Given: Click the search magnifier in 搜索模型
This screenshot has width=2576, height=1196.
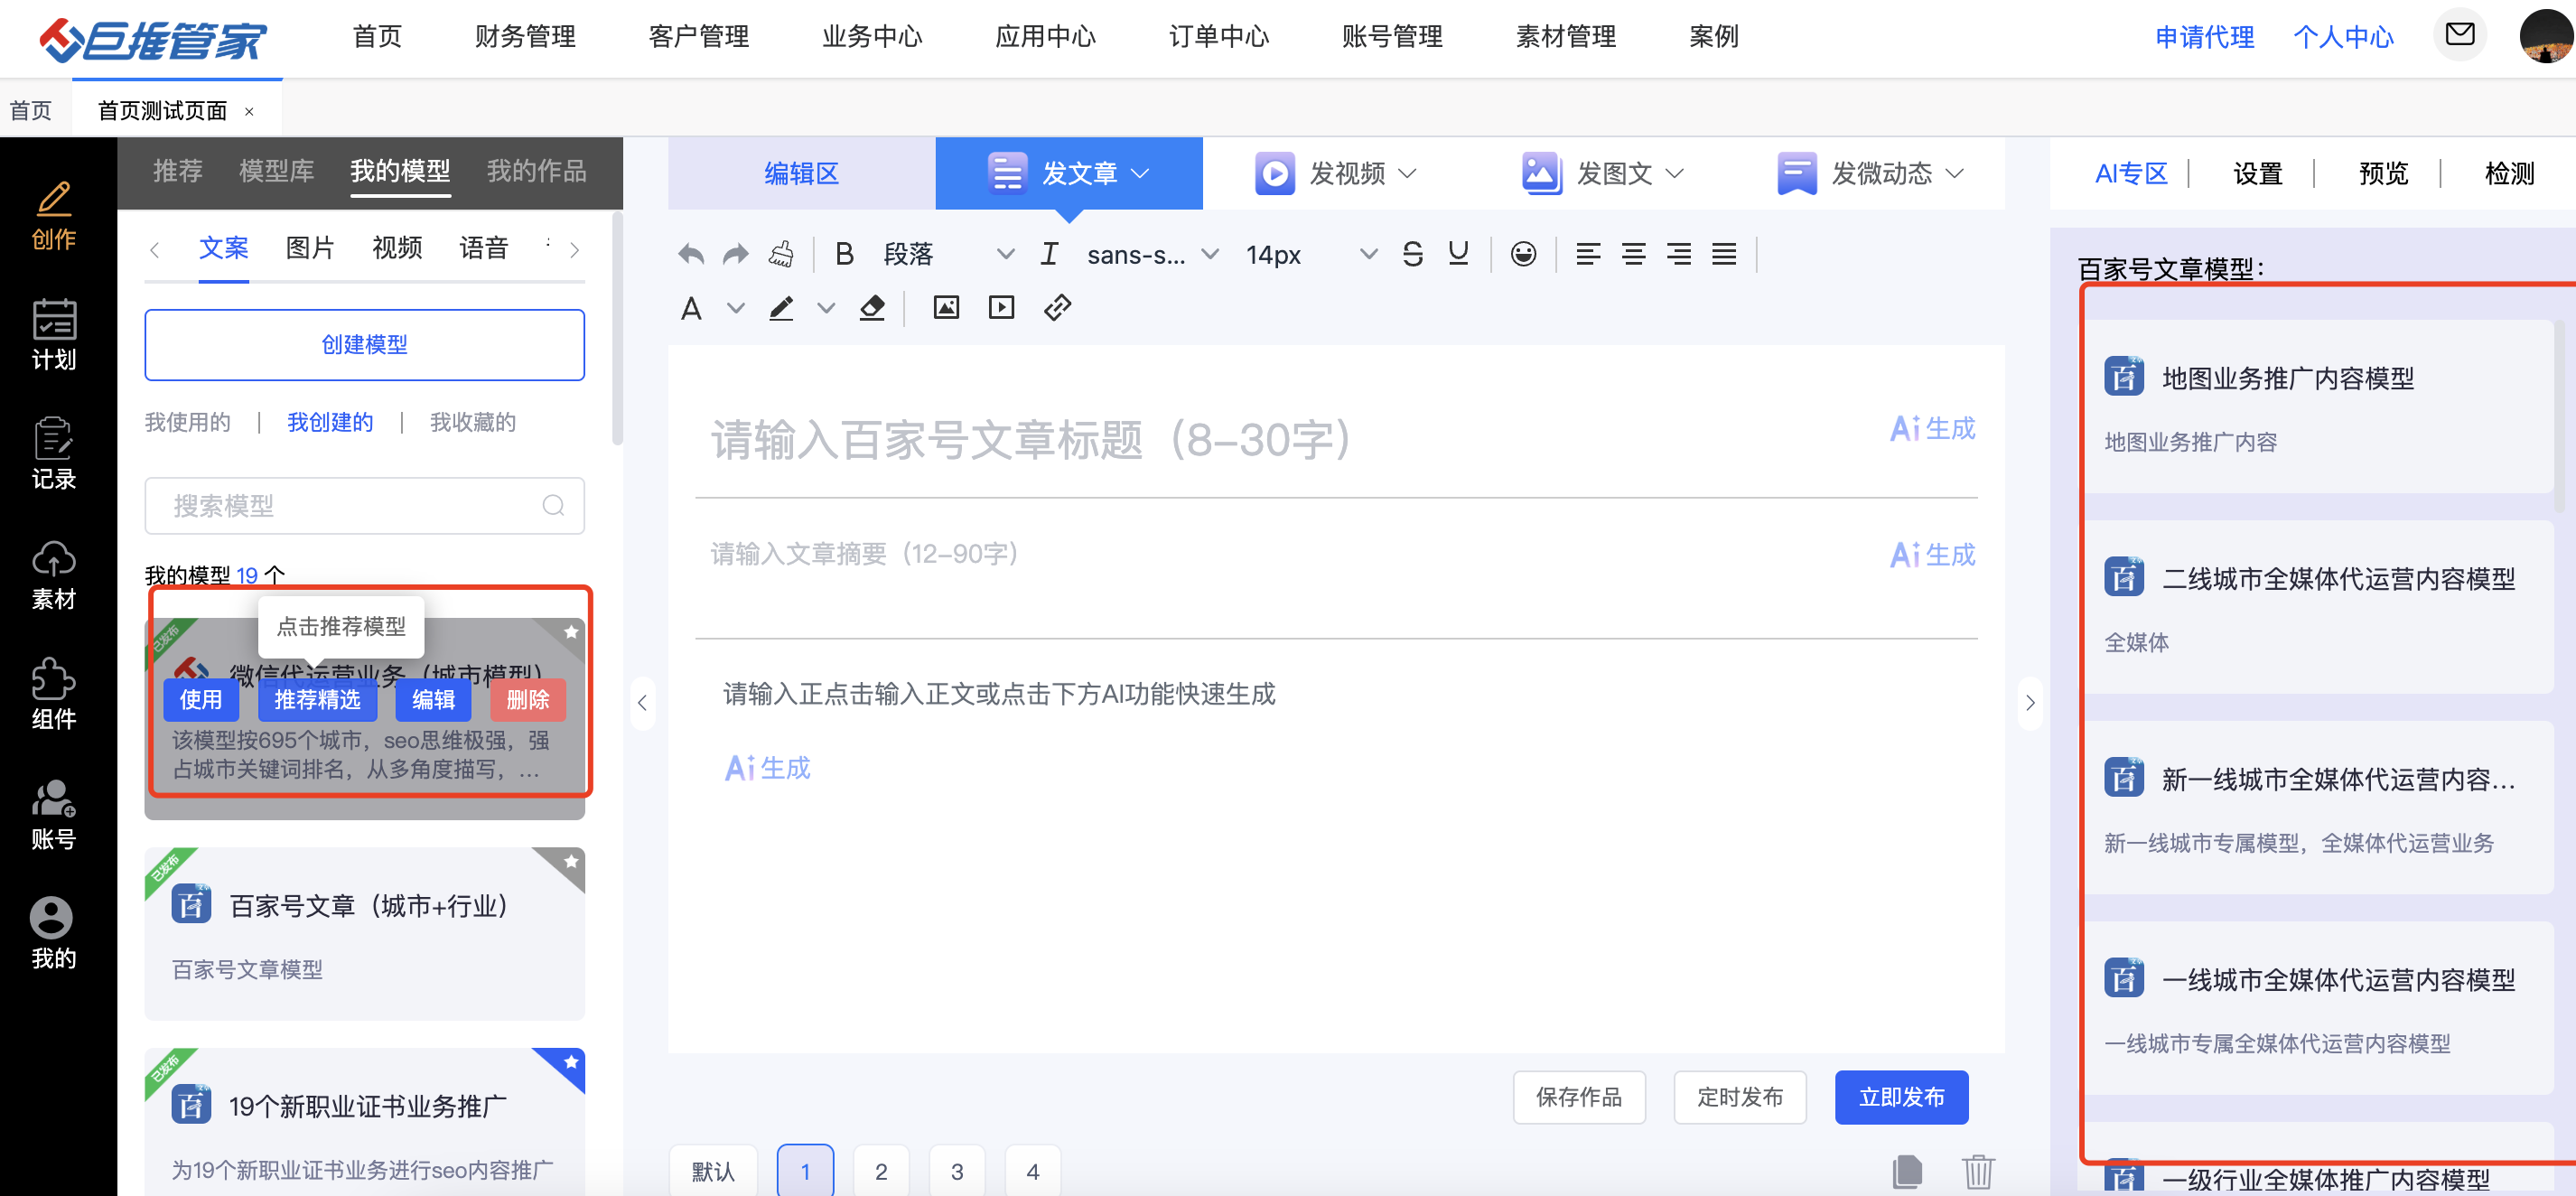Looking at the screenshot, I should (553, 506).
